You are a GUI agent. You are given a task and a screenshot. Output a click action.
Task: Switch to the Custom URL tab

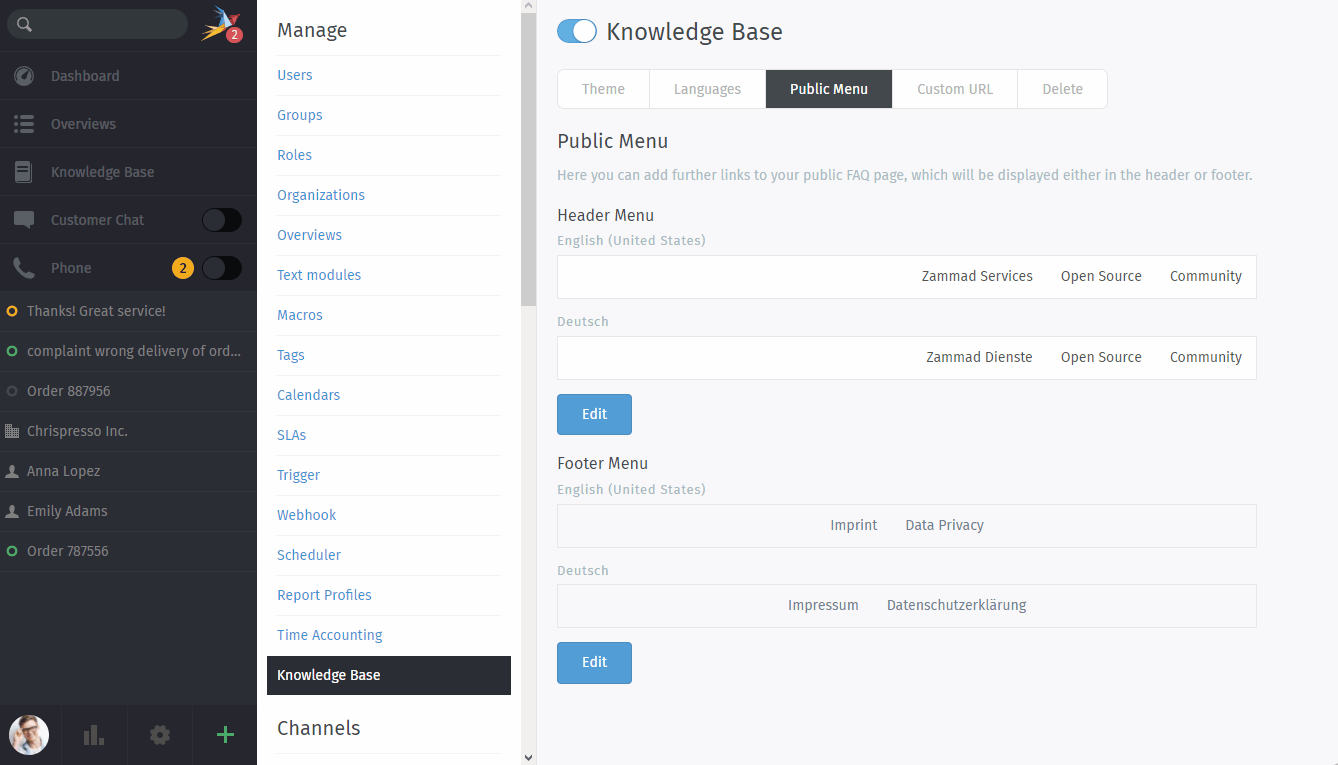coord(955,89)
